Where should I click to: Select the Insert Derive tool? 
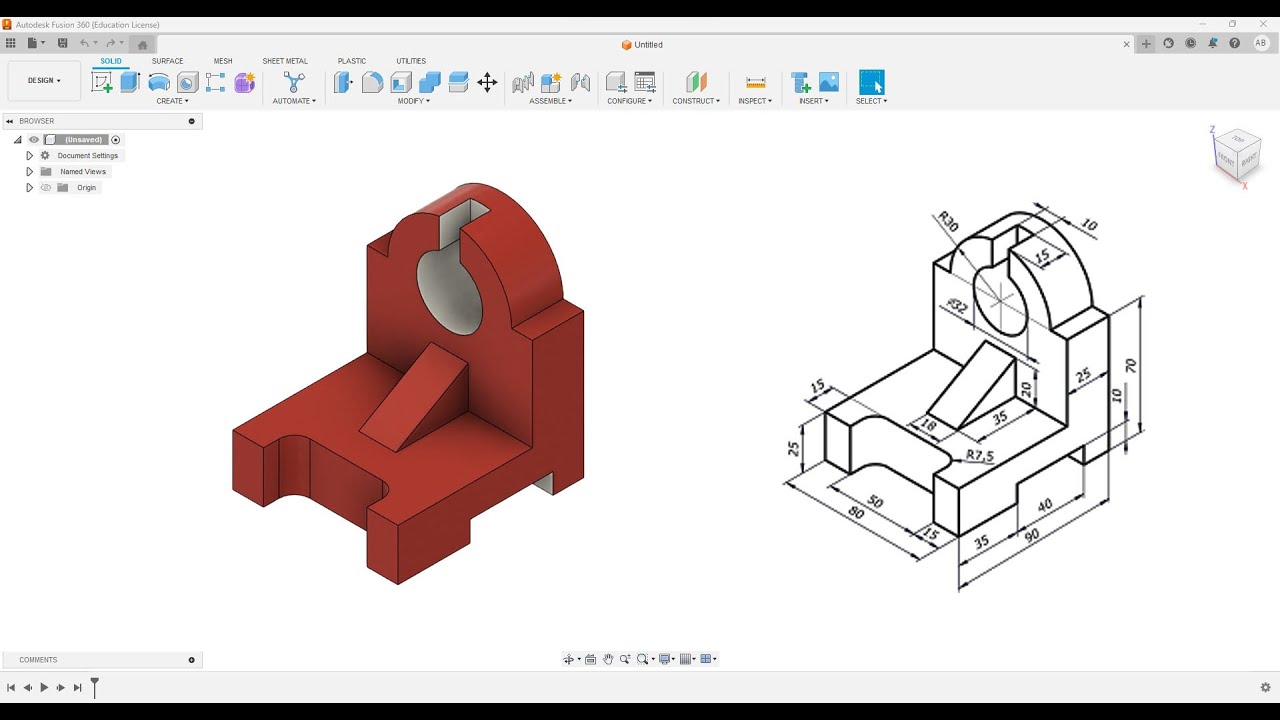800,83
